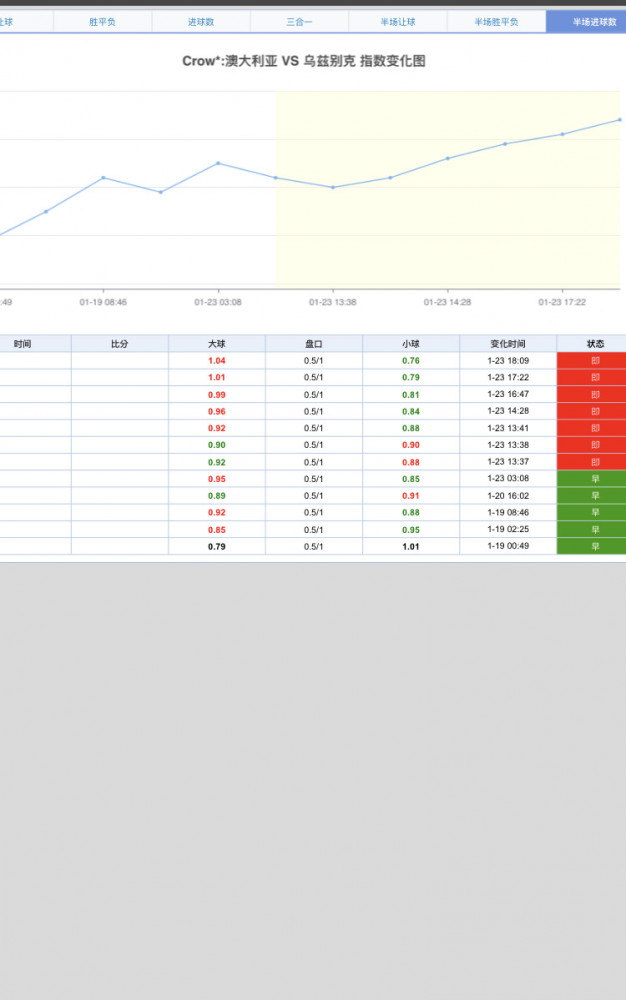
Task: Click the x-axis label 01-23 13:38
Action: (x=333, y=302)
